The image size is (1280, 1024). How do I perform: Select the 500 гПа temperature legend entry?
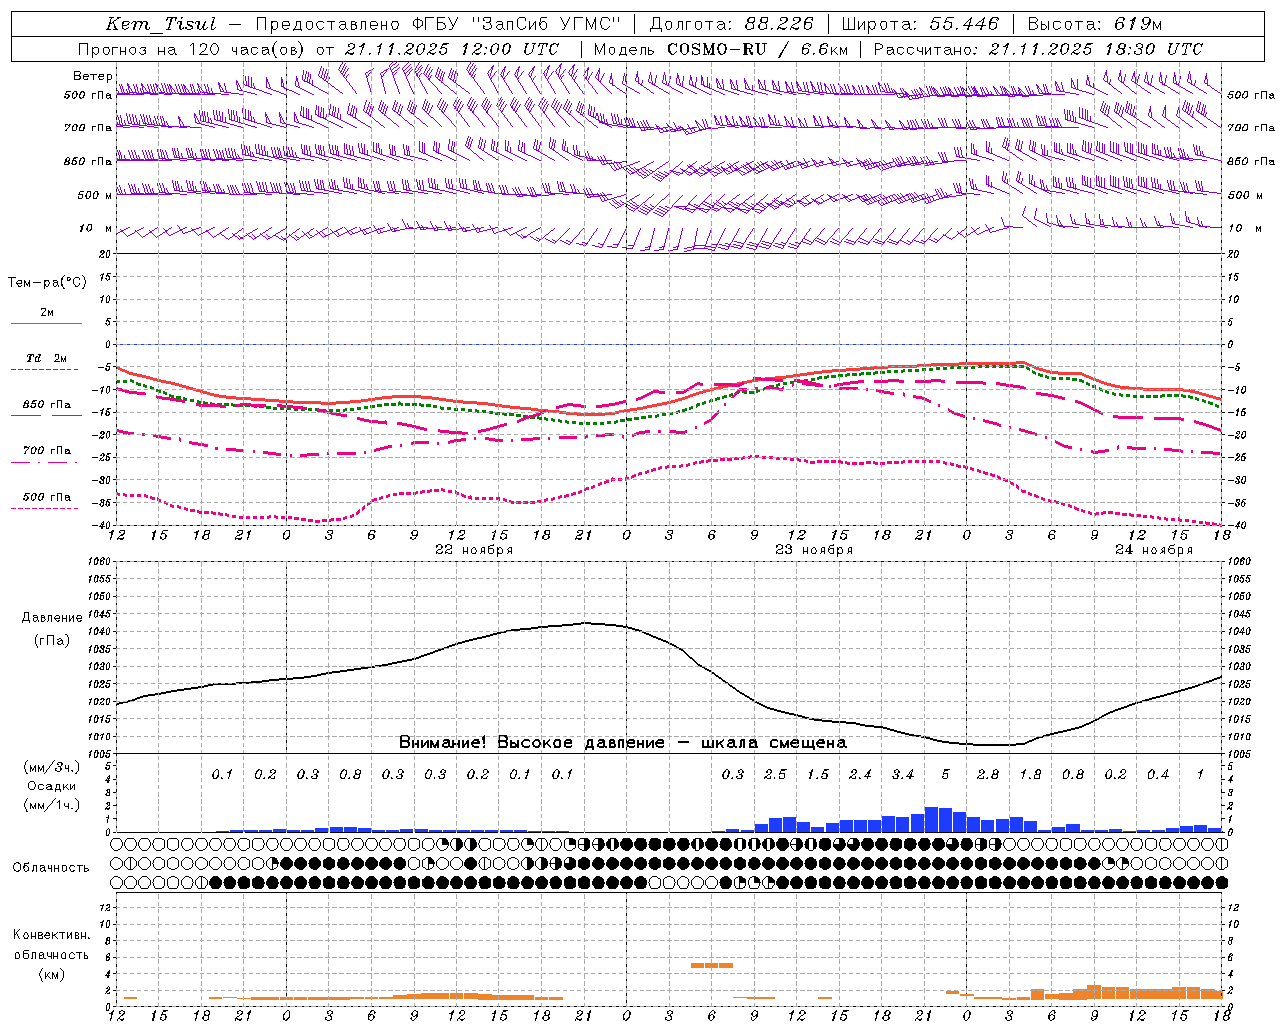(47, 497)
